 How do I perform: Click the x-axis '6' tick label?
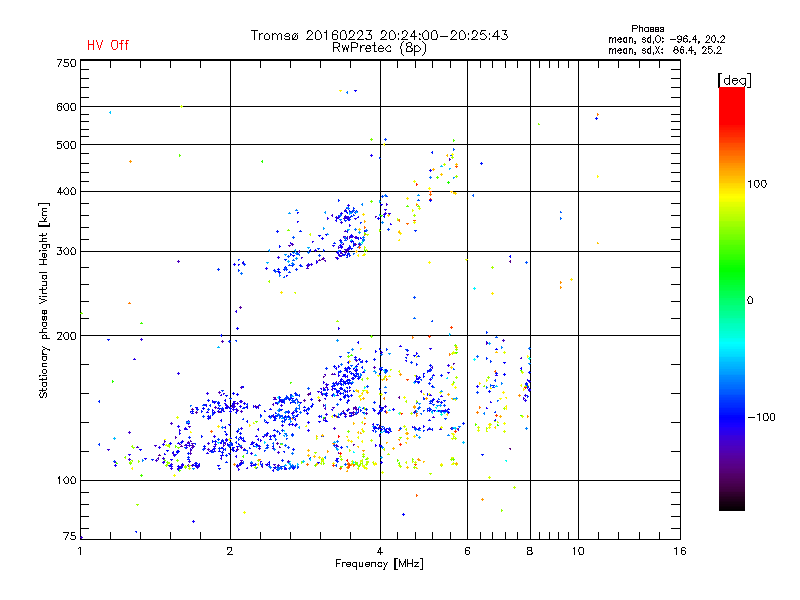click(467, 551)
